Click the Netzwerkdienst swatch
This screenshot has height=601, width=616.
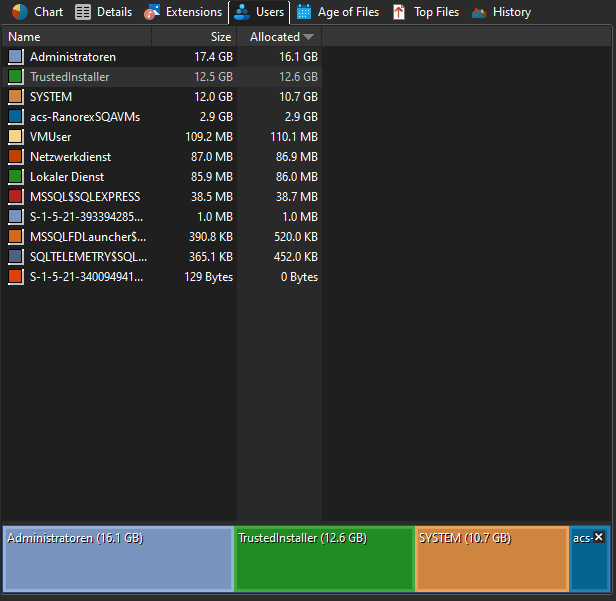[16, 157]
